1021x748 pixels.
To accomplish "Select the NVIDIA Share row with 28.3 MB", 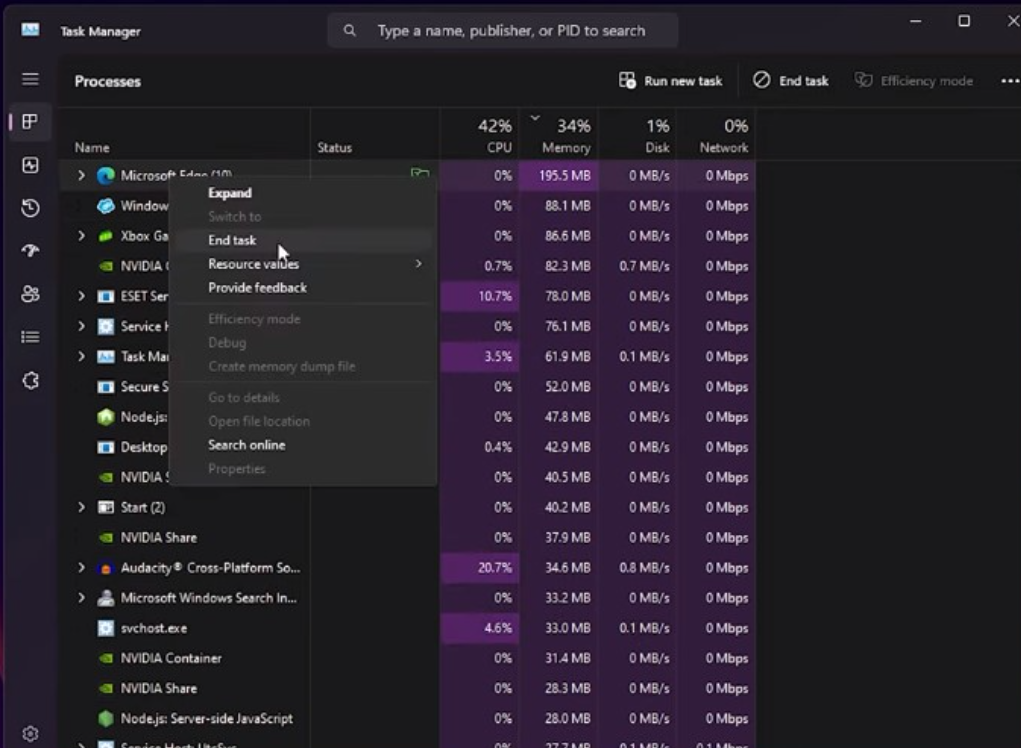I will click(x=407, y=689).
